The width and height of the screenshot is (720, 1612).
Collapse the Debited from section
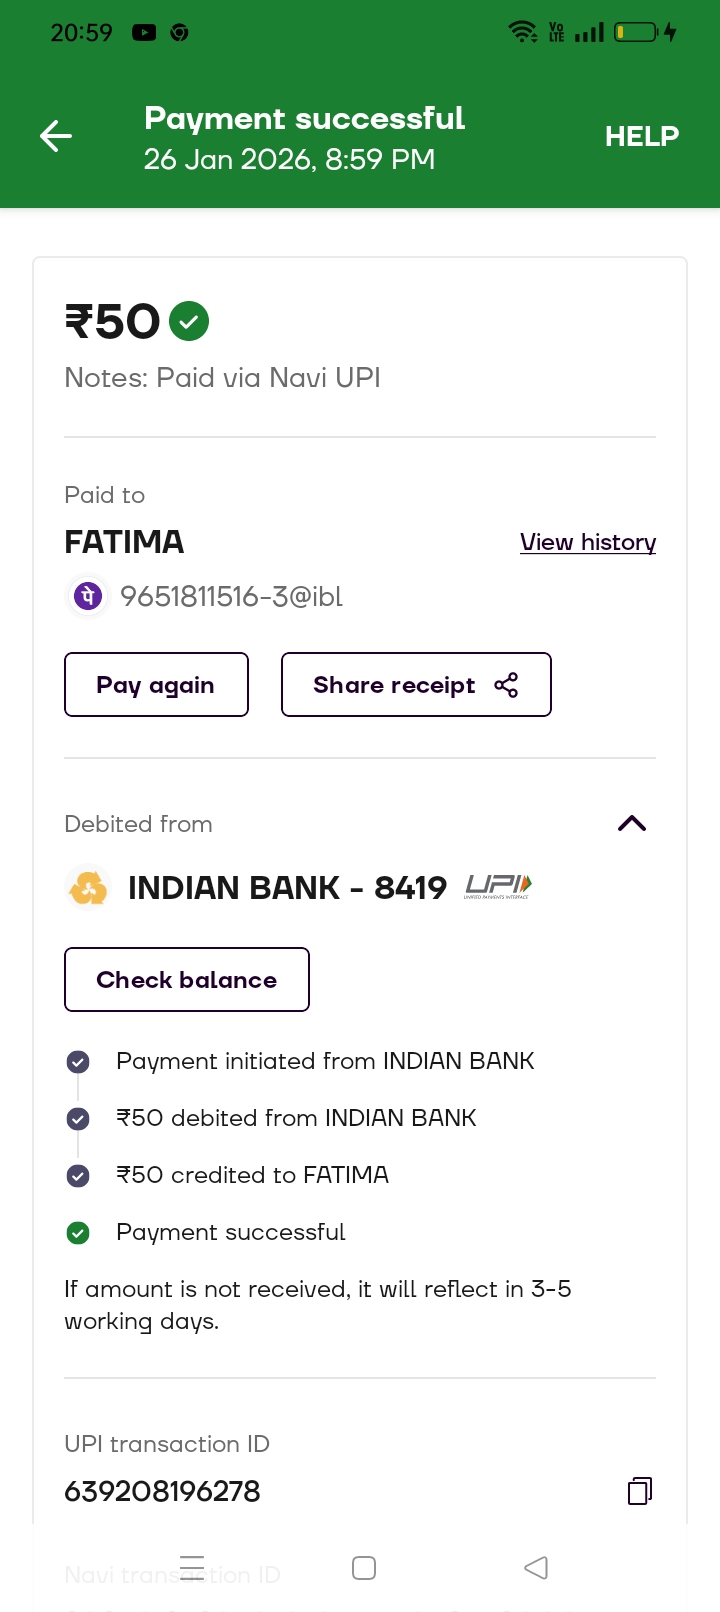click(632, 824)
